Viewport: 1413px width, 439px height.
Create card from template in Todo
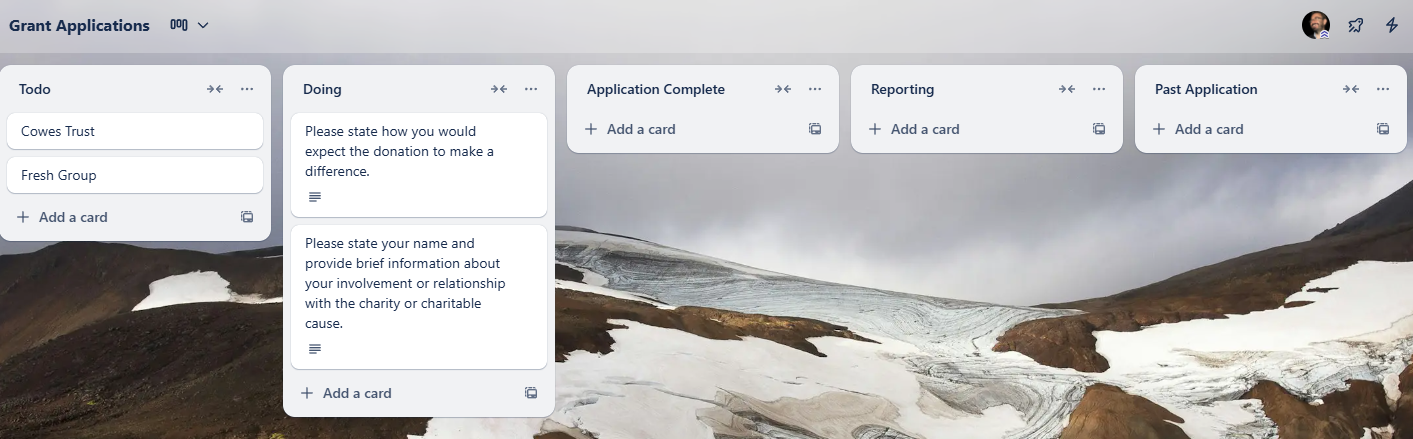tap(247, 217)
